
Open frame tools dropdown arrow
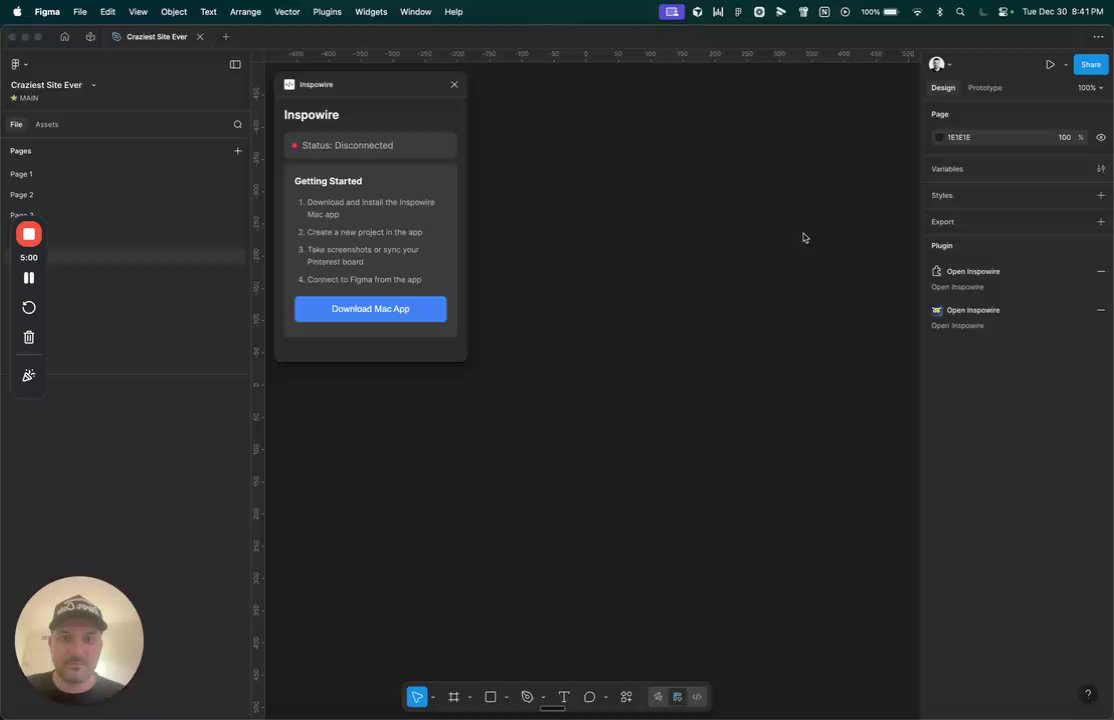coord(470,697)
